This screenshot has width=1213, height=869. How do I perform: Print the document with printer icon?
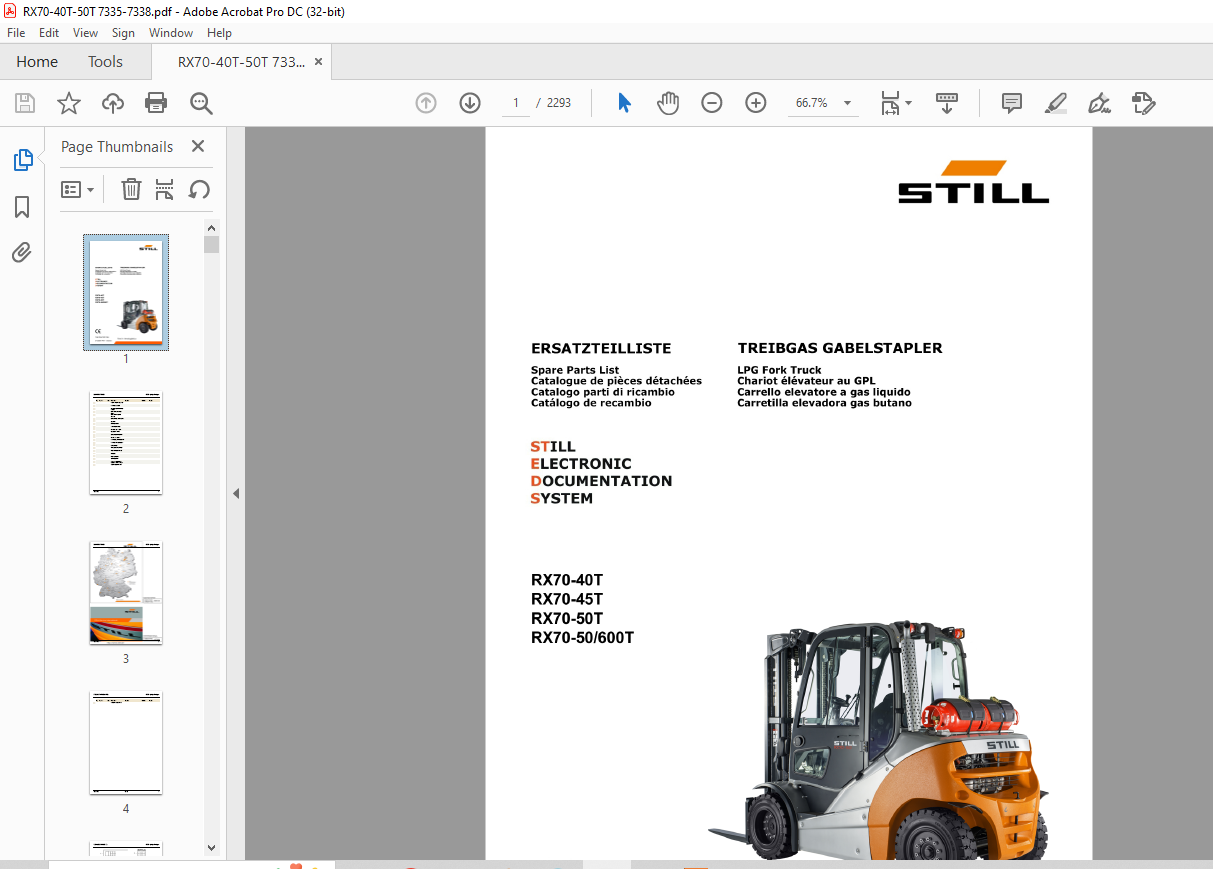tap(156, 103)
